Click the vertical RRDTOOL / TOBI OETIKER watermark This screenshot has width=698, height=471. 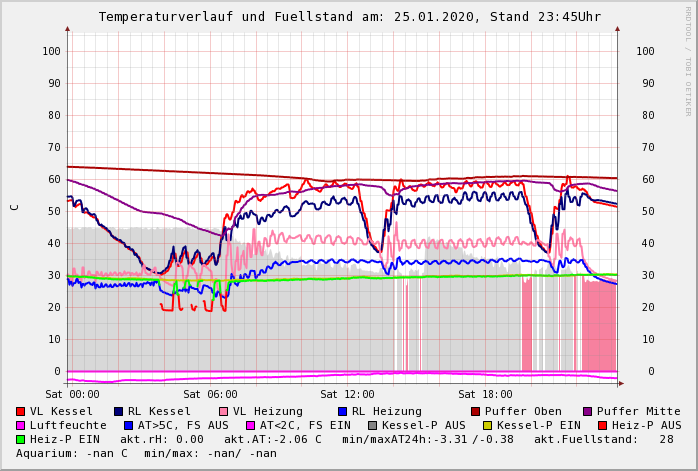click(688, 60)
